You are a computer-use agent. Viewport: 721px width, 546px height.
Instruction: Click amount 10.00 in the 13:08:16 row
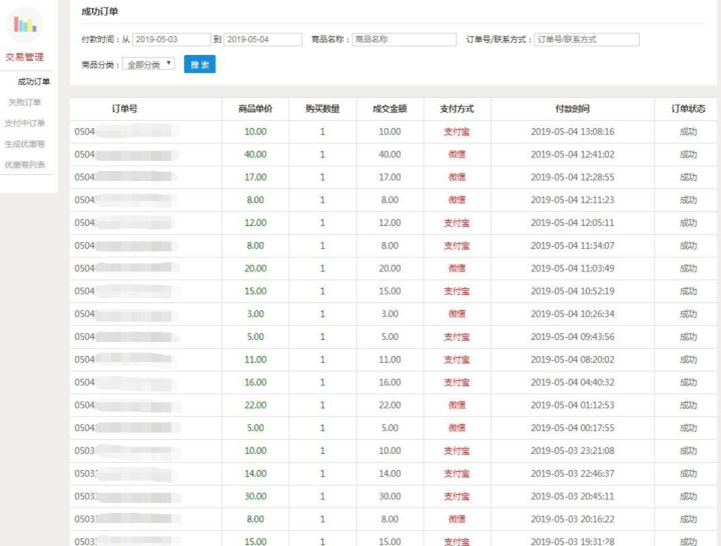tap(389, 132)
